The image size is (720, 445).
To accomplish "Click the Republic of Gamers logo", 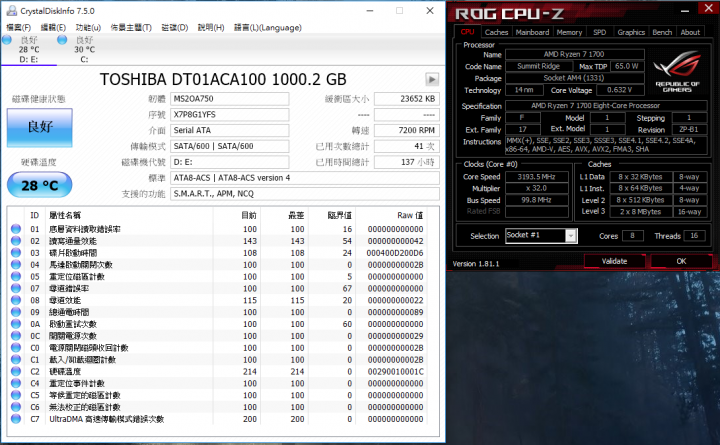I will click(x=677, y=71).
